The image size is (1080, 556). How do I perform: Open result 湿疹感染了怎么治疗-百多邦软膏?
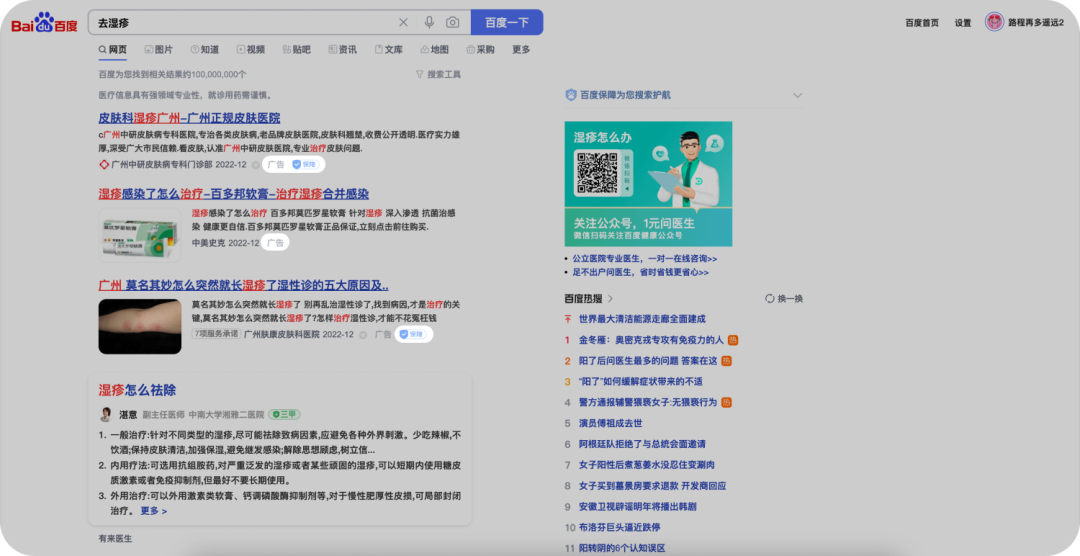233,194
